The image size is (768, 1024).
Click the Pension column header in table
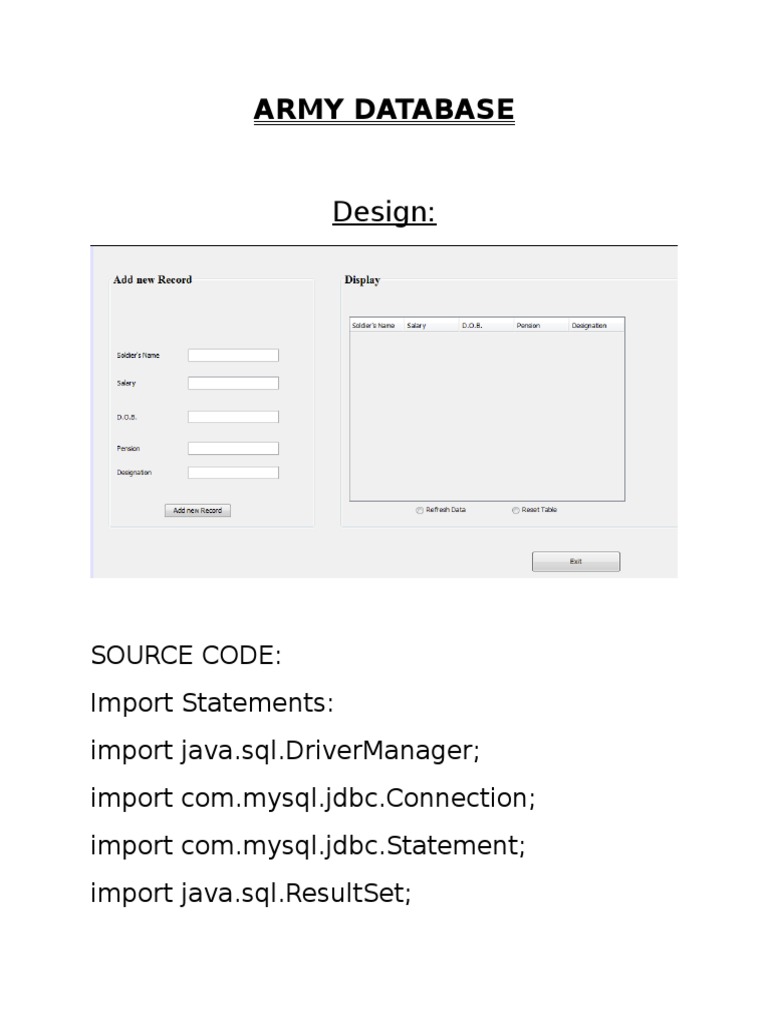pyautogui.click(x=541, y=325)
